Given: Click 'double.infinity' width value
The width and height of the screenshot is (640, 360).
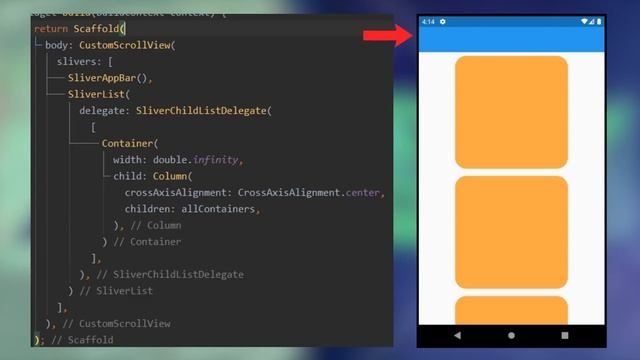Looking at the screenshot, I should pos(196,160).
